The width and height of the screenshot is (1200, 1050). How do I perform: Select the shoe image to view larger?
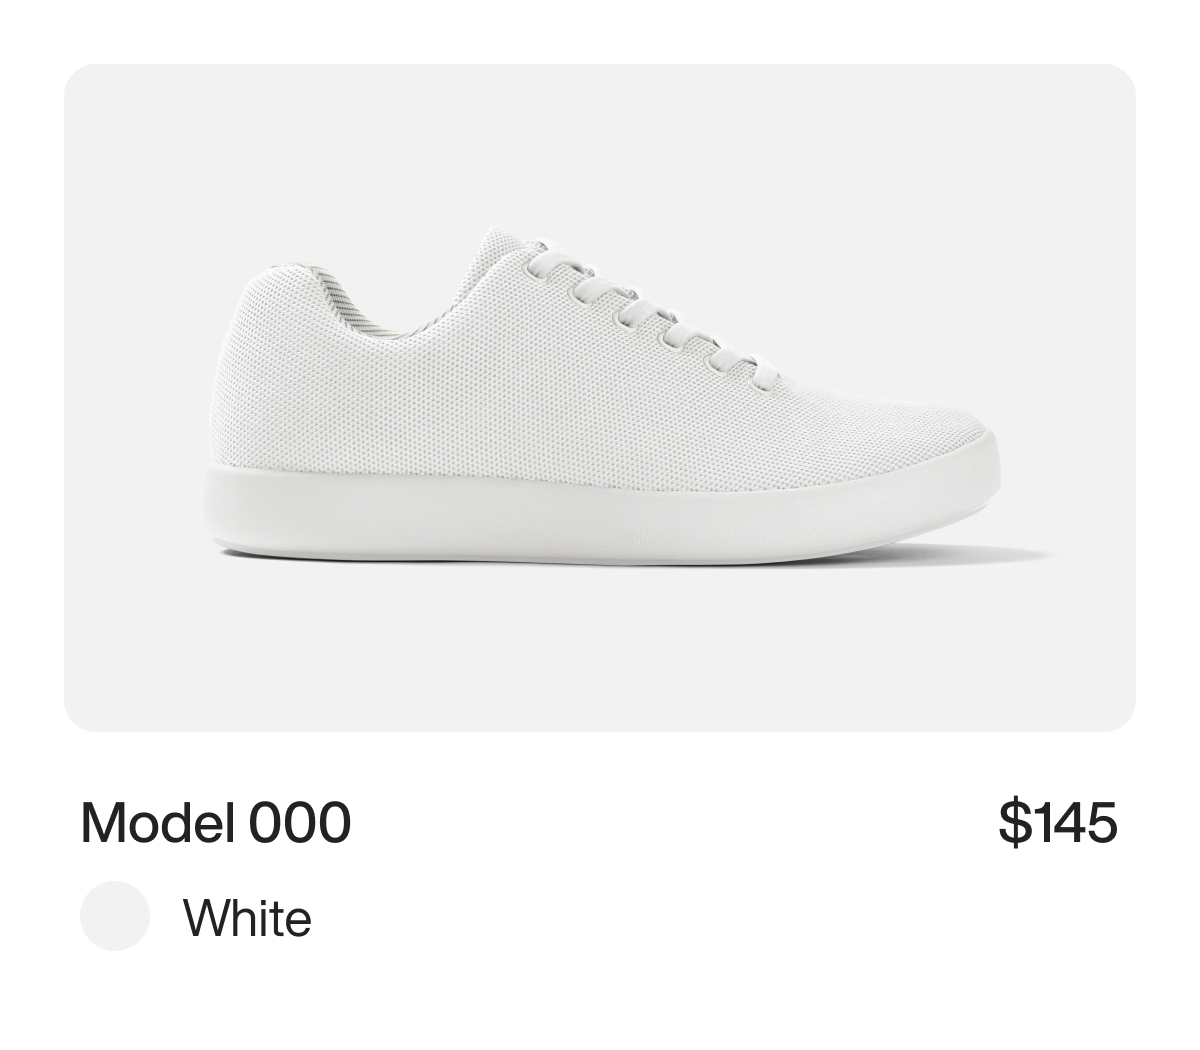click(600, 390)
